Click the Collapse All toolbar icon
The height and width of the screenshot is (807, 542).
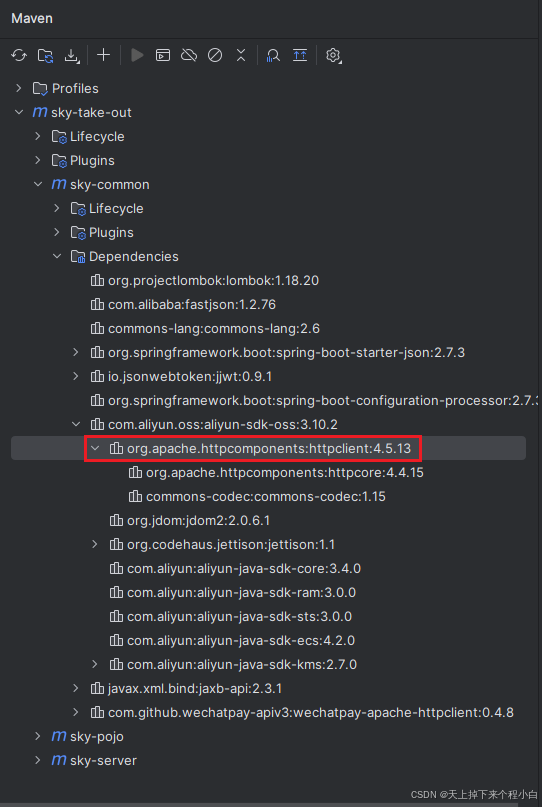coord(300,55)
